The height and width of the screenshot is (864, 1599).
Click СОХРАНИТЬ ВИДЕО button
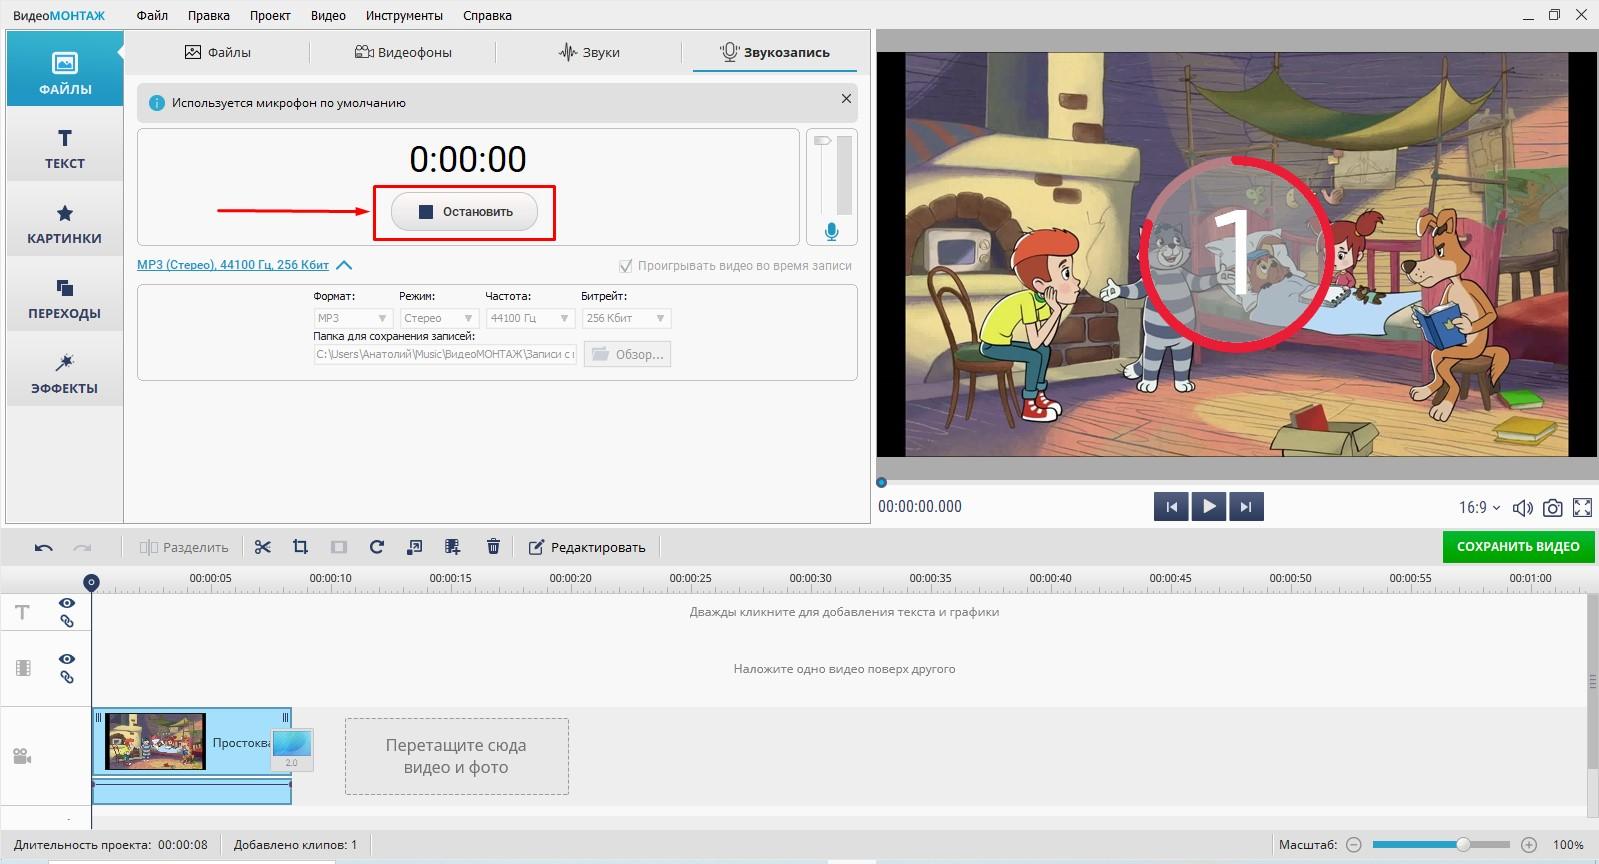tap(1518, 546)
